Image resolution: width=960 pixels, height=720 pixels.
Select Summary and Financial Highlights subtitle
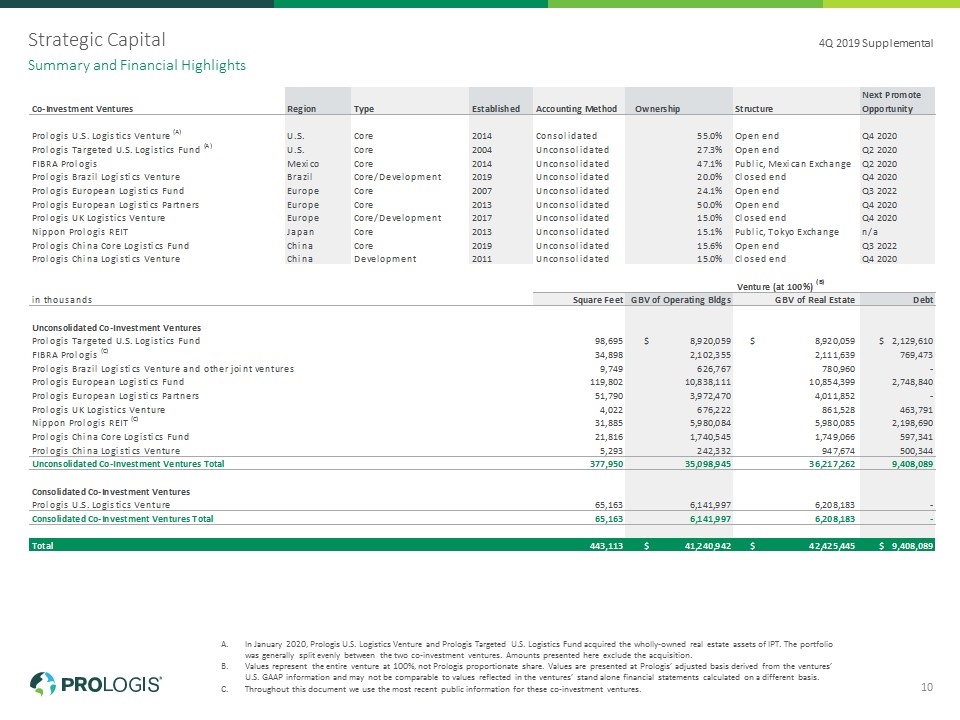(x=137, y=66)
